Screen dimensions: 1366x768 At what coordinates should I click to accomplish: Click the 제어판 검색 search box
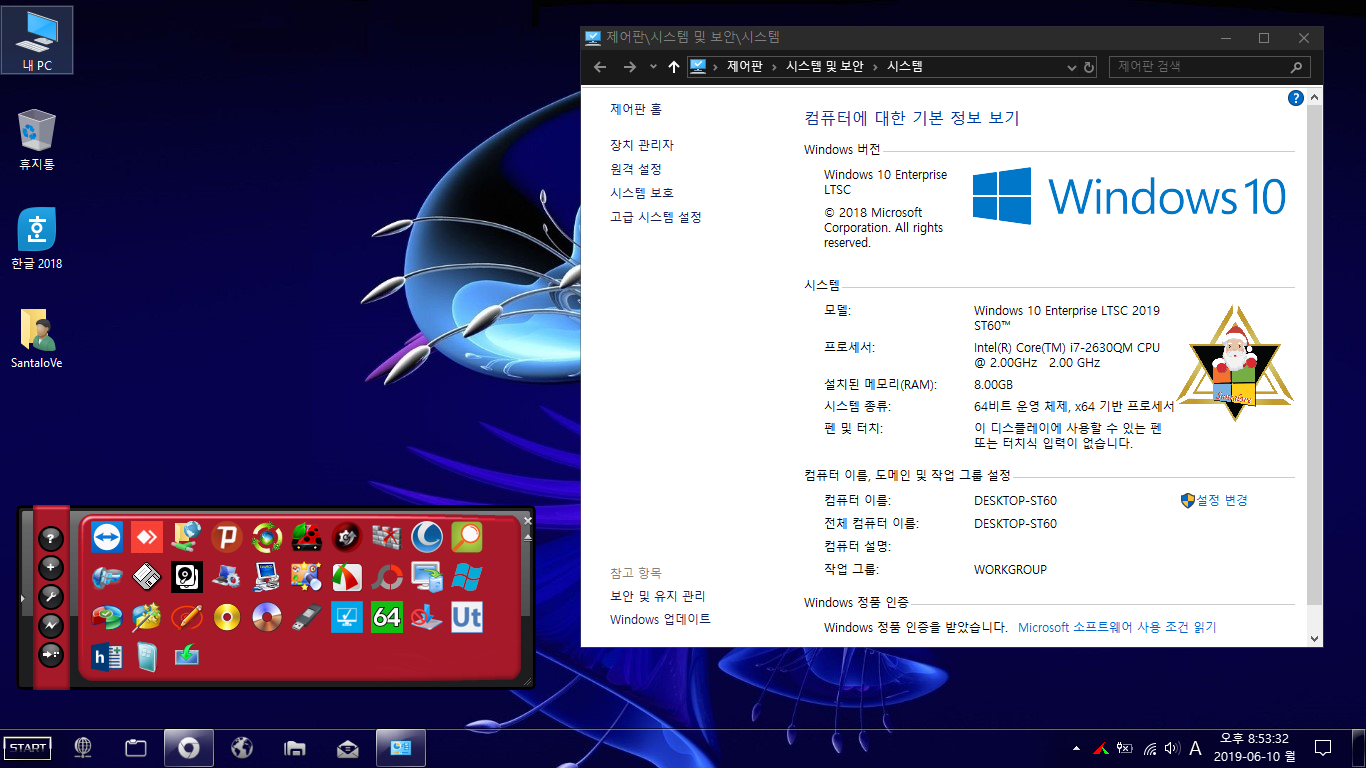[x=1209, y=67]
